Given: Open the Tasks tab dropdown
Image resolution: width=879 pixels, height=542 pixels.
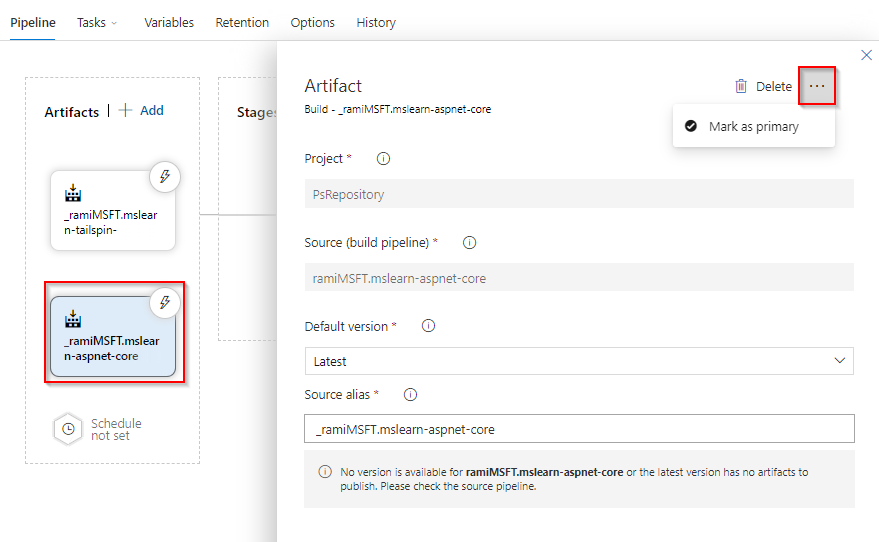Looking at the screenshot, I should pos(97,22).
